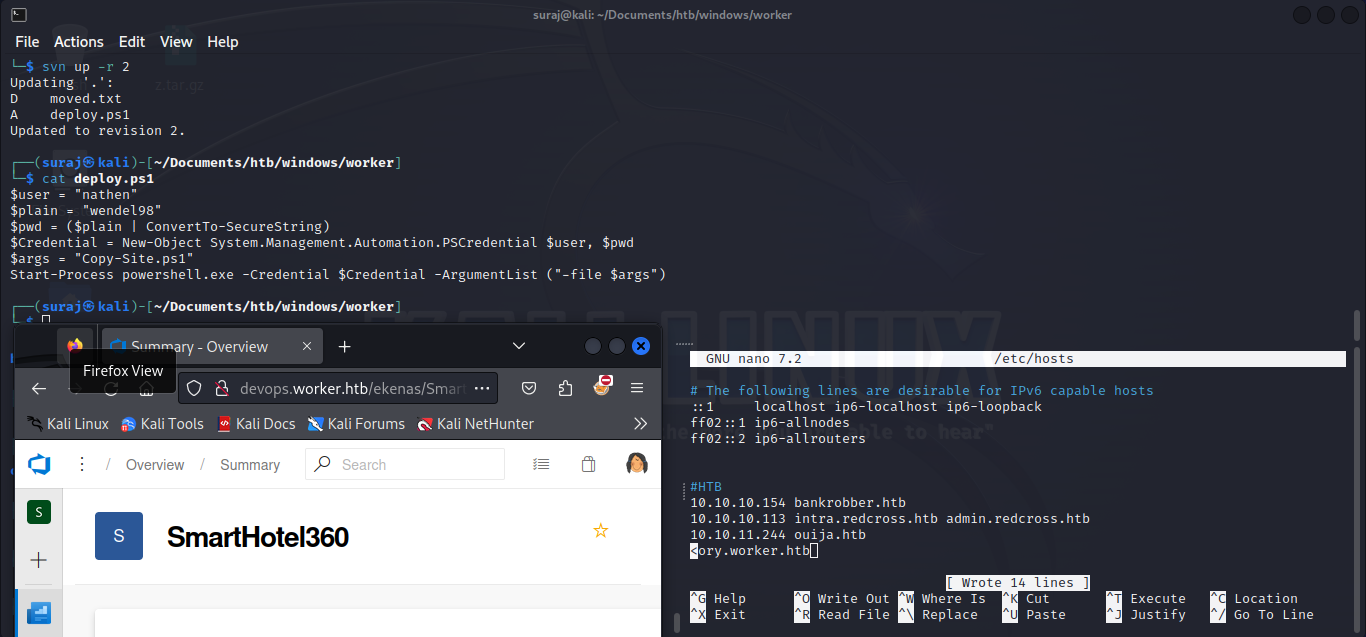Click the ^O Write Out nano shortcut
This screenshot has height=637, width=1366.
point(842,599)
